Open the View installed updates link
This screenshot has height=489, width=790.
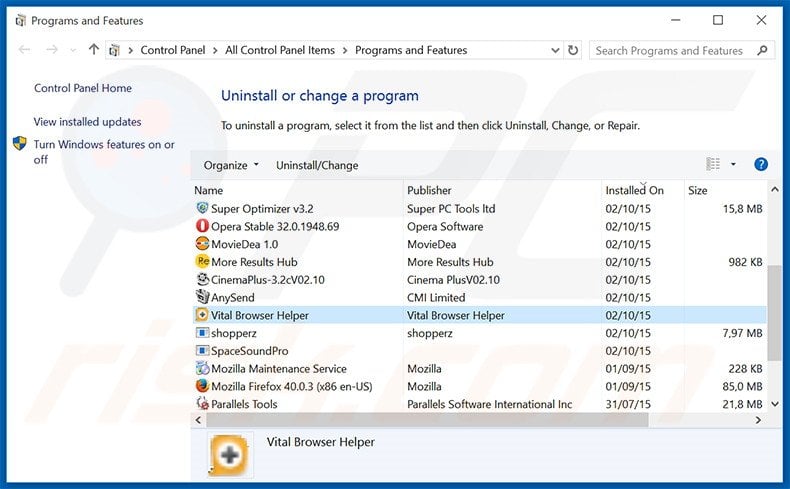point(87,122)
